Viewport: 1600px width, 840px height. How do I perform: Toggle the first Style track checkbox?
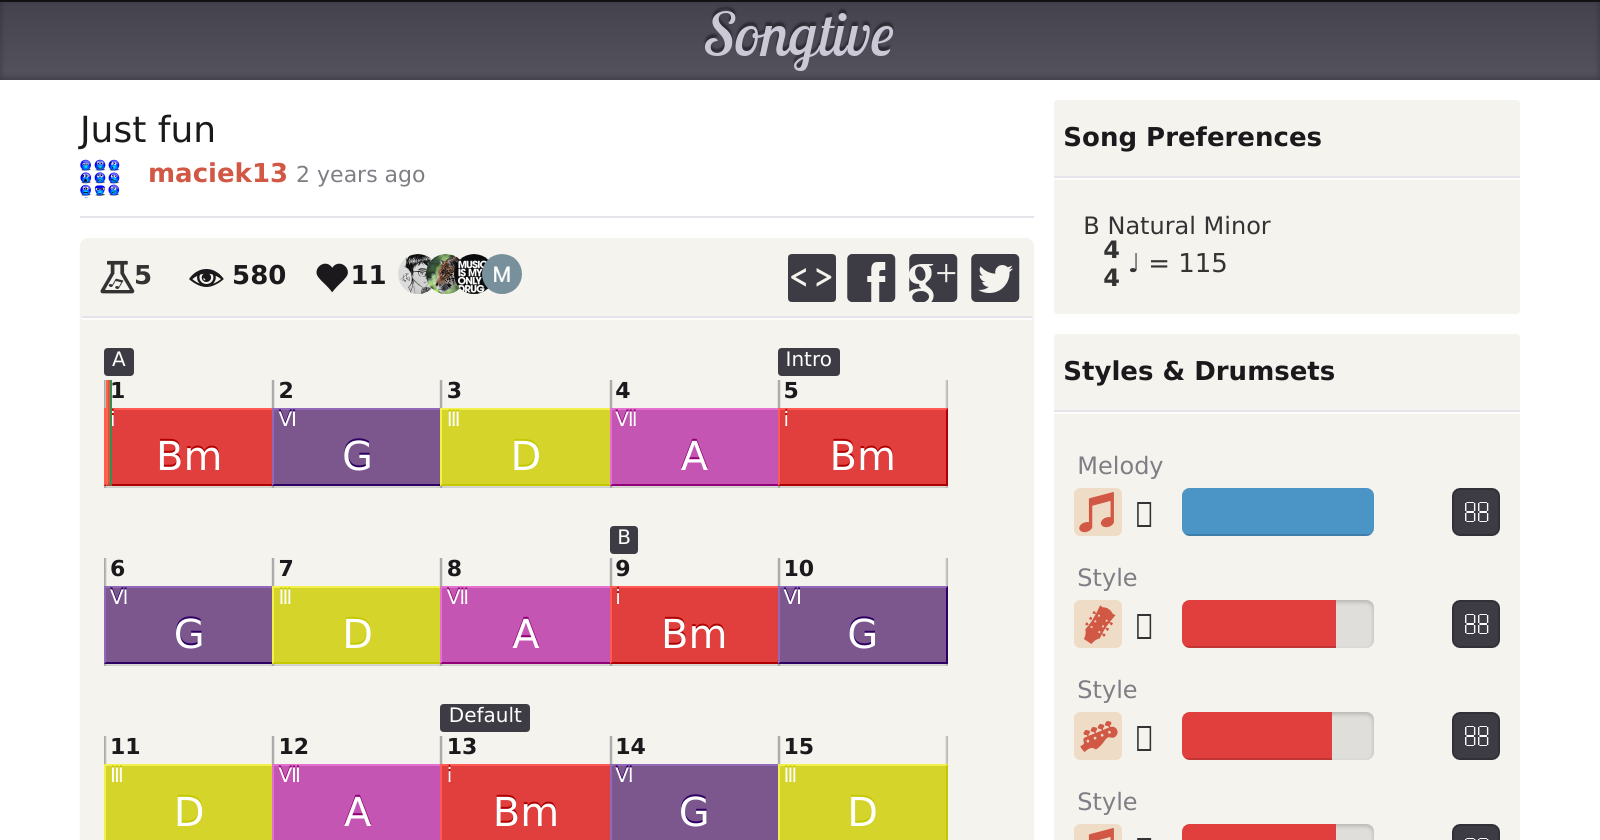coord(1145,626)
